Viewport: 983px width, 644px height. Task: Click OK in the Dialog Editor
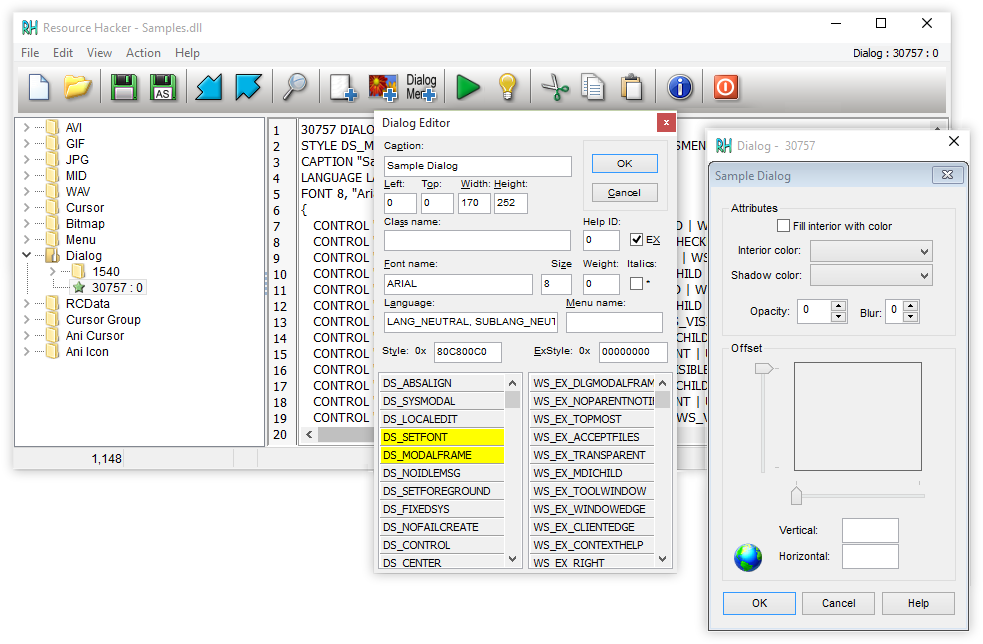point(624,164)
